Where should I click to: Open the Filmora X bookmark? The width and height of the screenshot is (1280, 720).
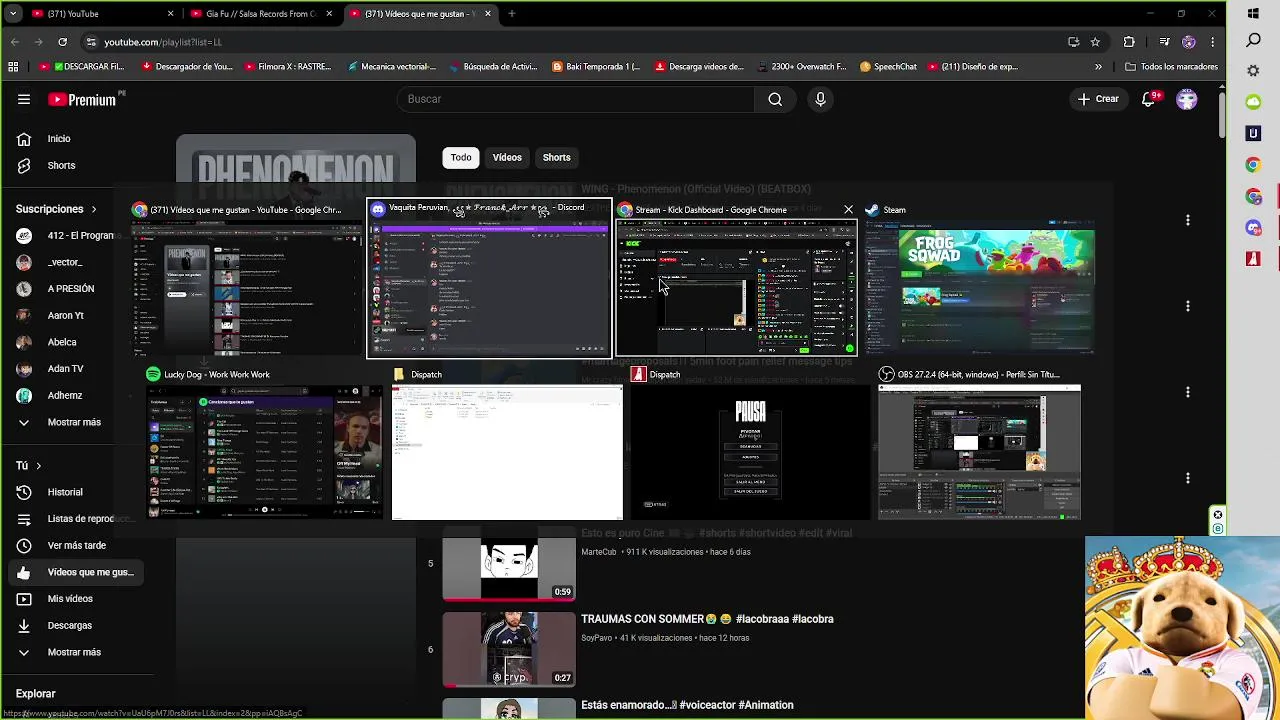coord(288,67)
